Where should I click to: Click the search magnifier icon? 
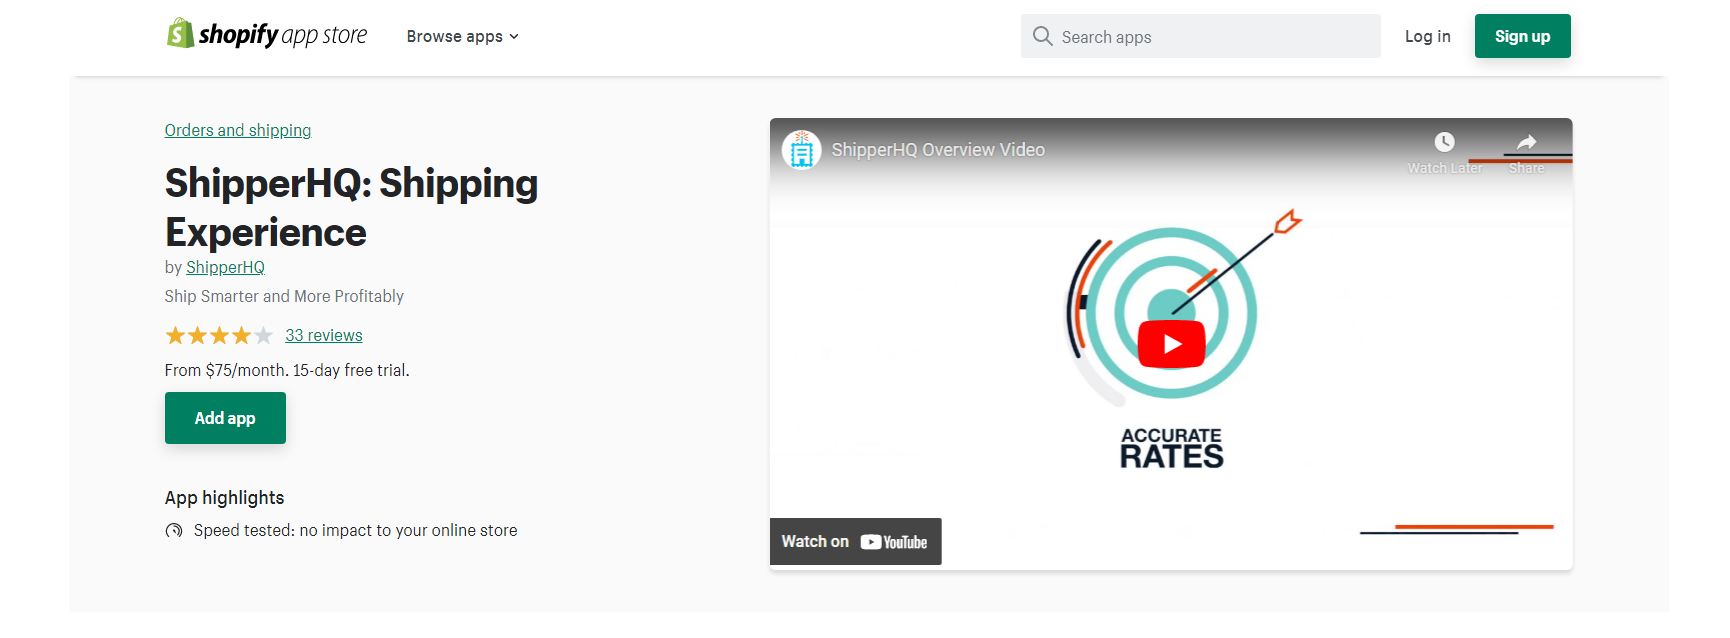(1043, 36)
